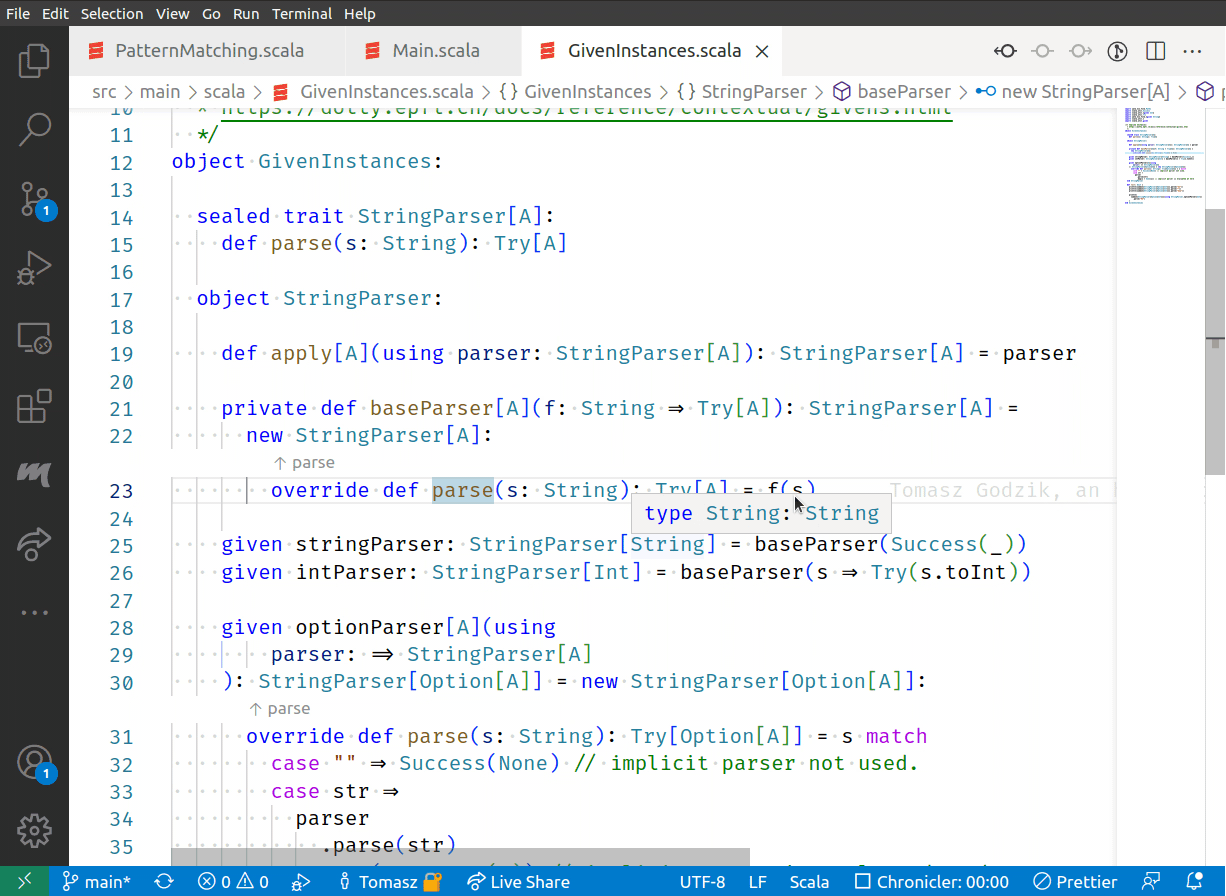Open the Accounts menu icon

coord(34,763)
